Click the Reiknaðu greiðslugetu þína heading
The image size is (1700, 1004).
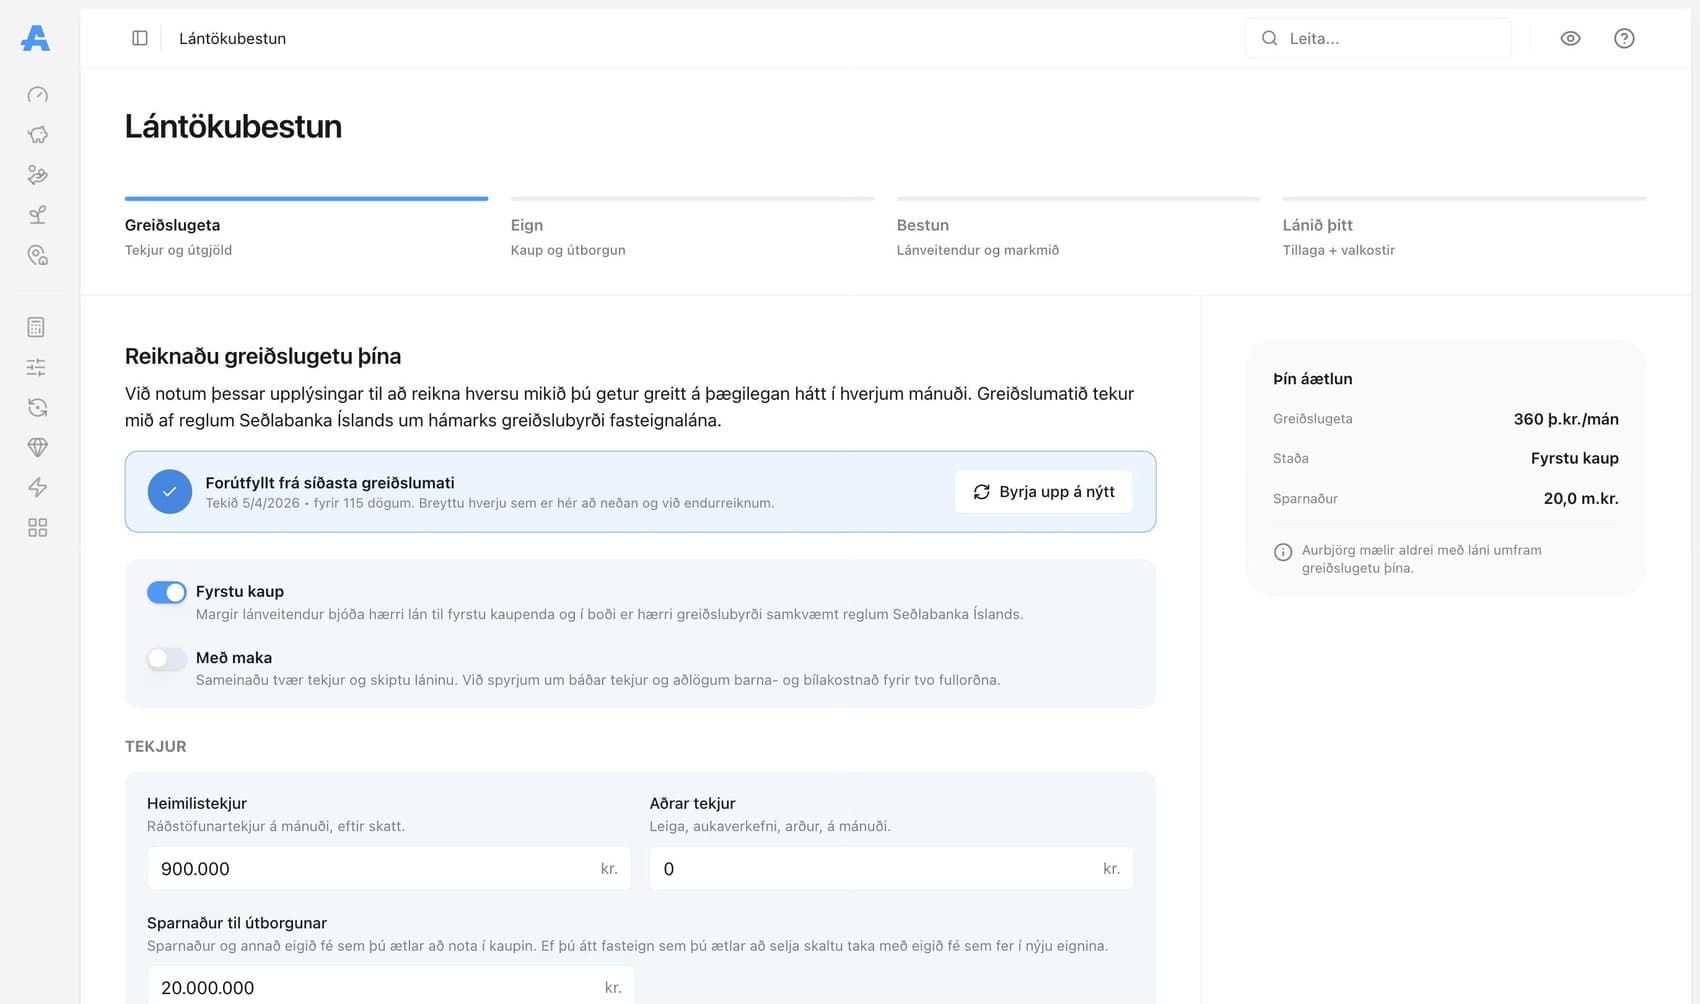point(263,356)
